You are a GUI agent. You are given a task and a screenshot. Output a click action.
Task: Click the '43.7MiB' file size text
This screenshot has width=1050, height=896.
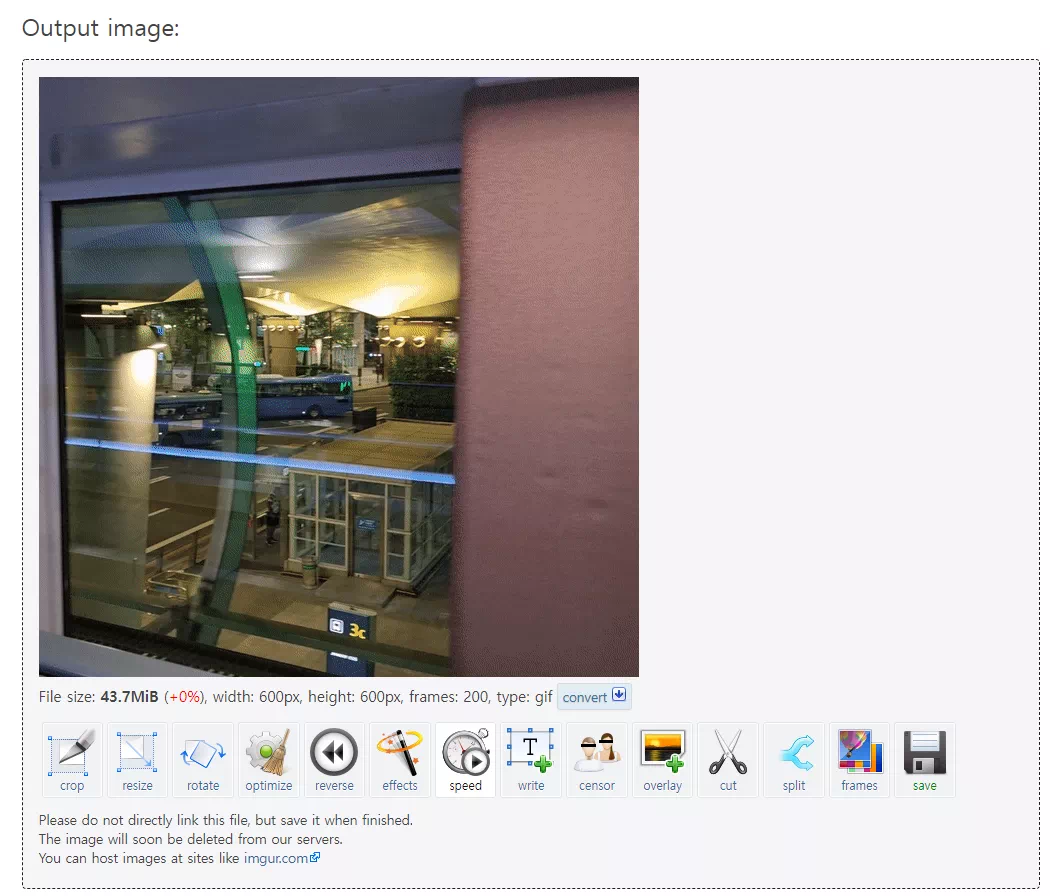pyautogui.click(x=129, y=696)
